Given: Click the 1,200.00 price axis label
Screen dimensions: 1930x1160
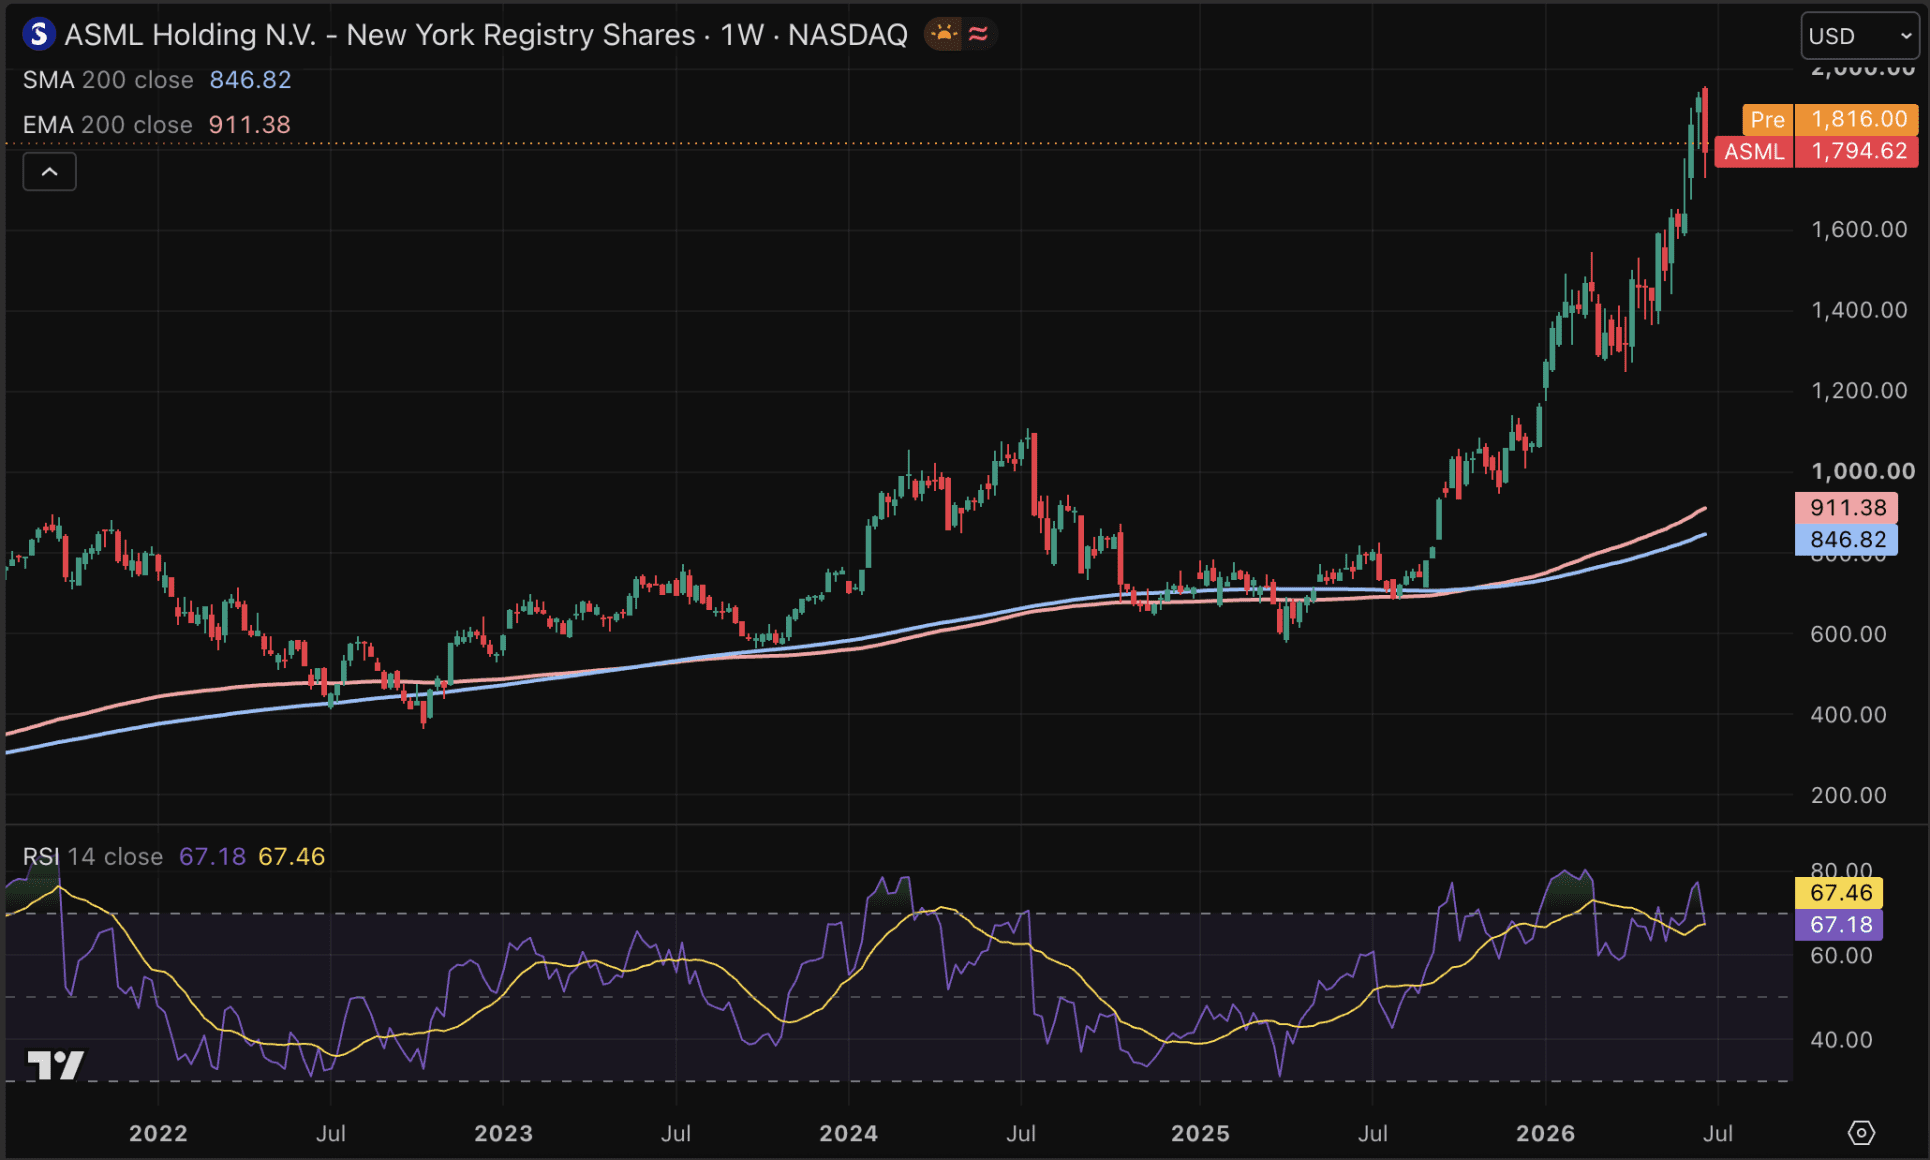Looking at the screenshot, I should pos(1860,391).
